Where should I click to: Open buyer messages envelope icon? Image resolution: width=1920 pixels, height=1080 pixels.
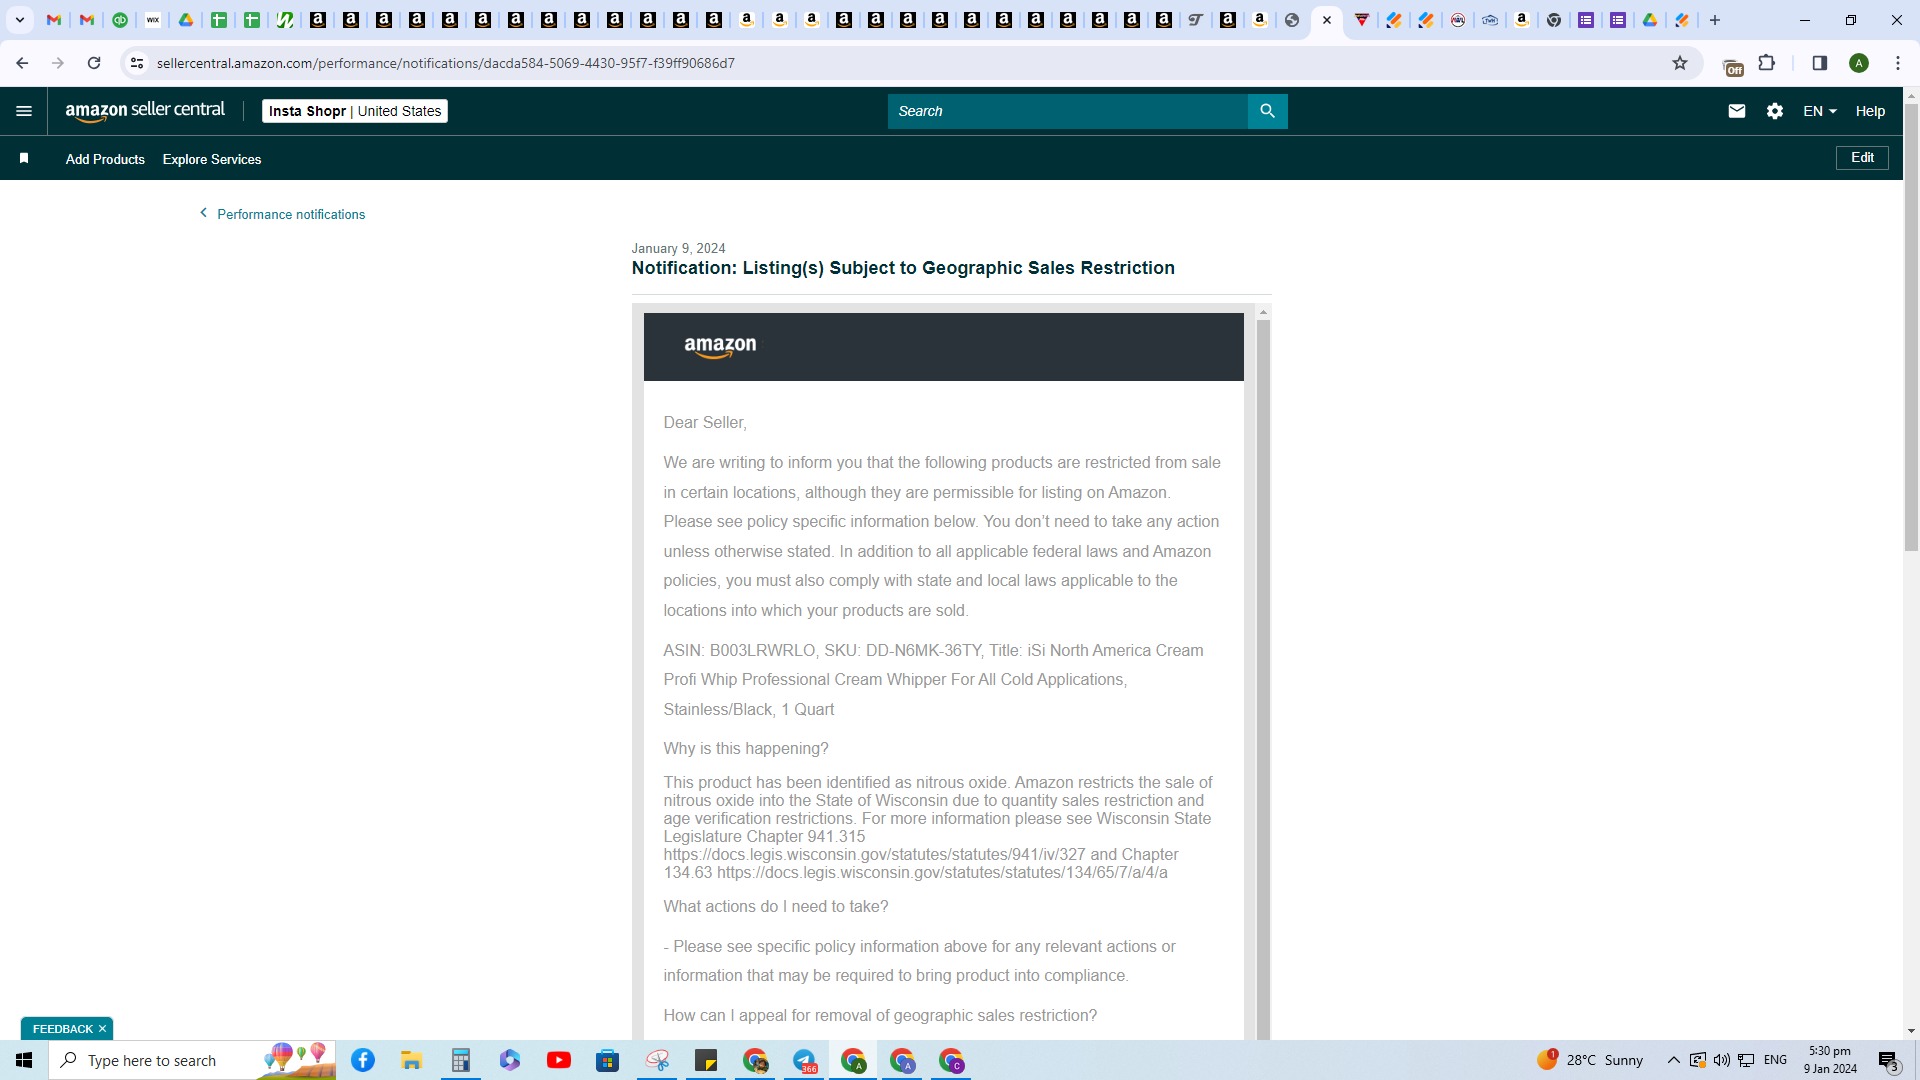click(x=1737, y=111)
